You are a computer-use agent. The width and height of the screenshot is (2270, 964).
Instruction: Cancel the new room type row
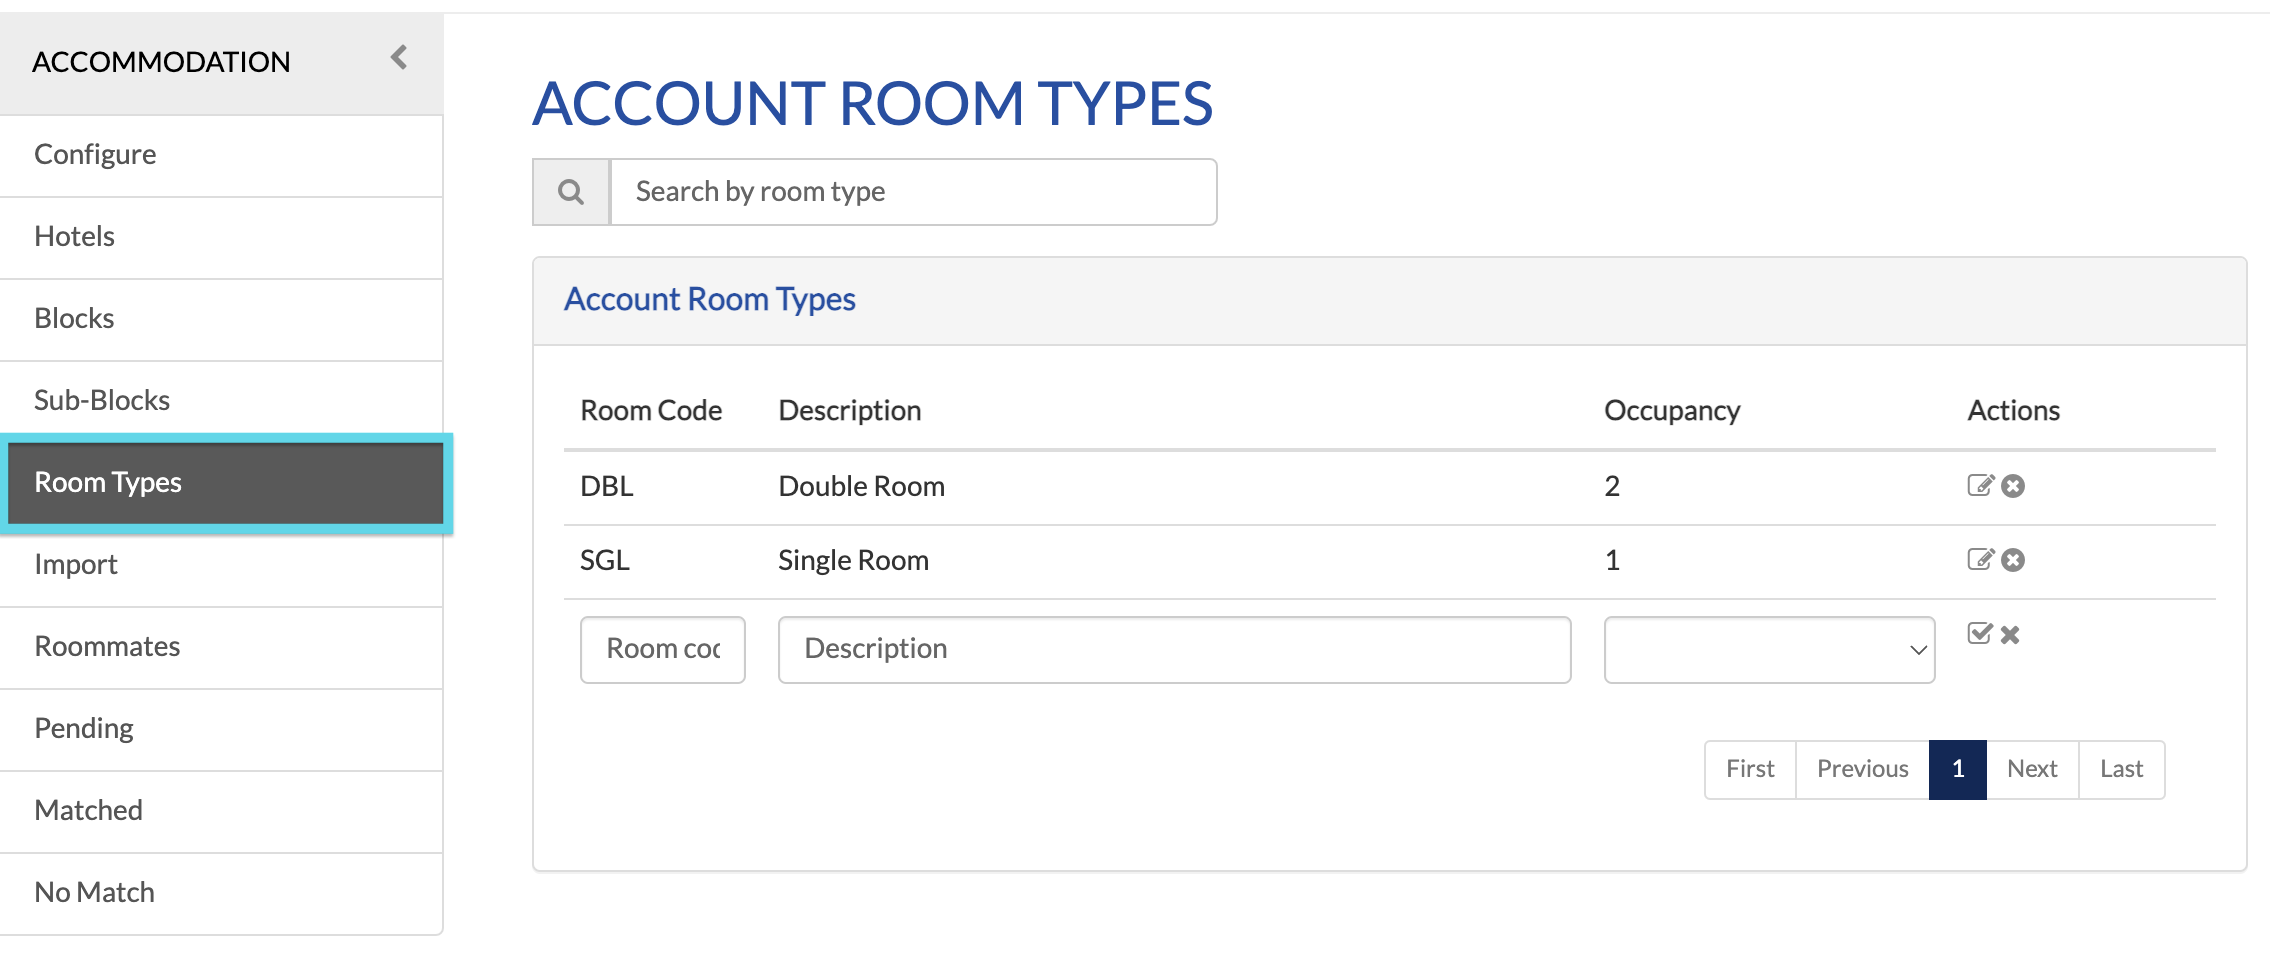2010,635
